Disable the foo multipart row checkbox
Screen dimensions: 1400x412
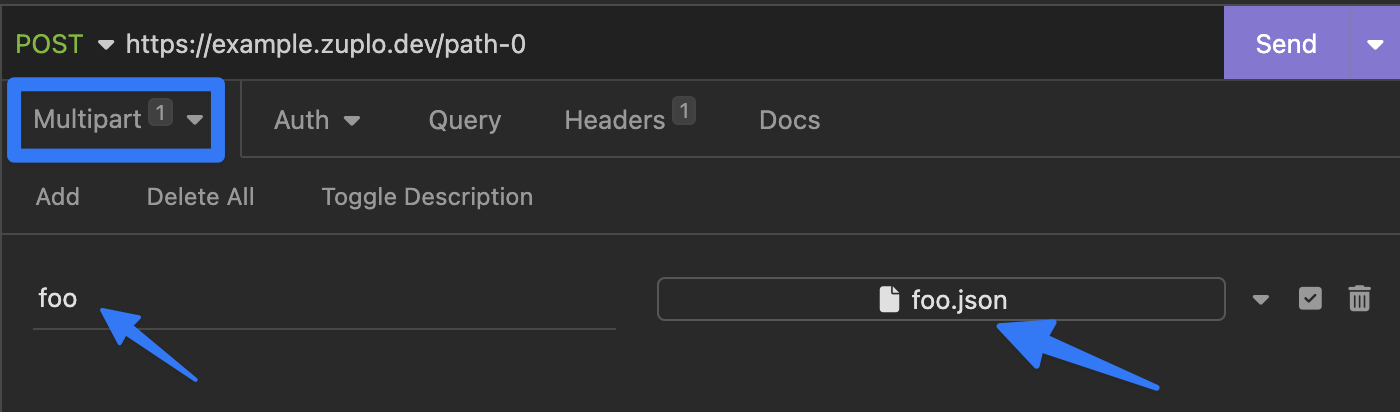1310,299
